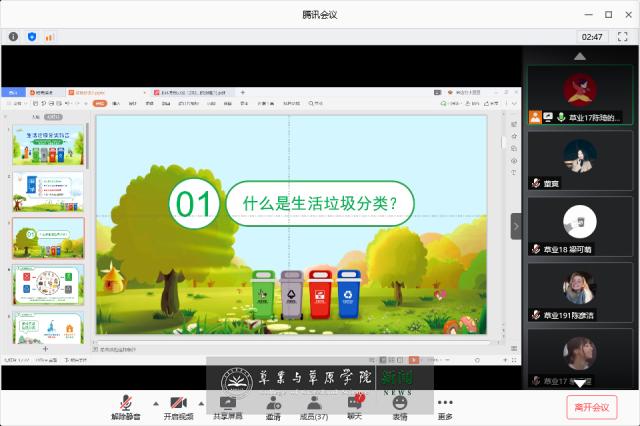Collapse the participant video sidebar

click(516, 226)
